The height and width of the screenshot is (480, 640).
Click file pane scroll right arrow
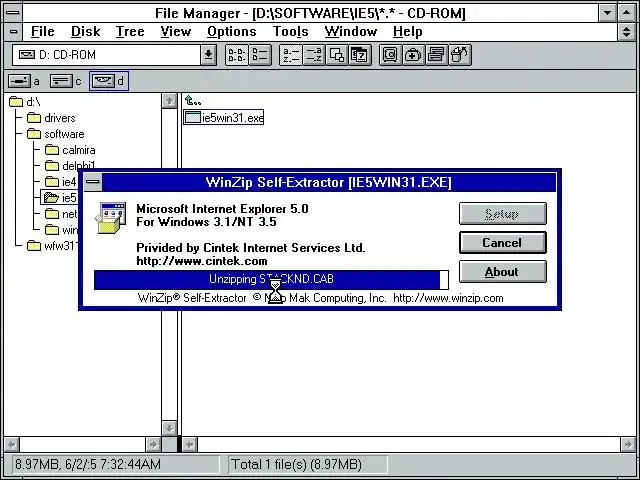628,444
